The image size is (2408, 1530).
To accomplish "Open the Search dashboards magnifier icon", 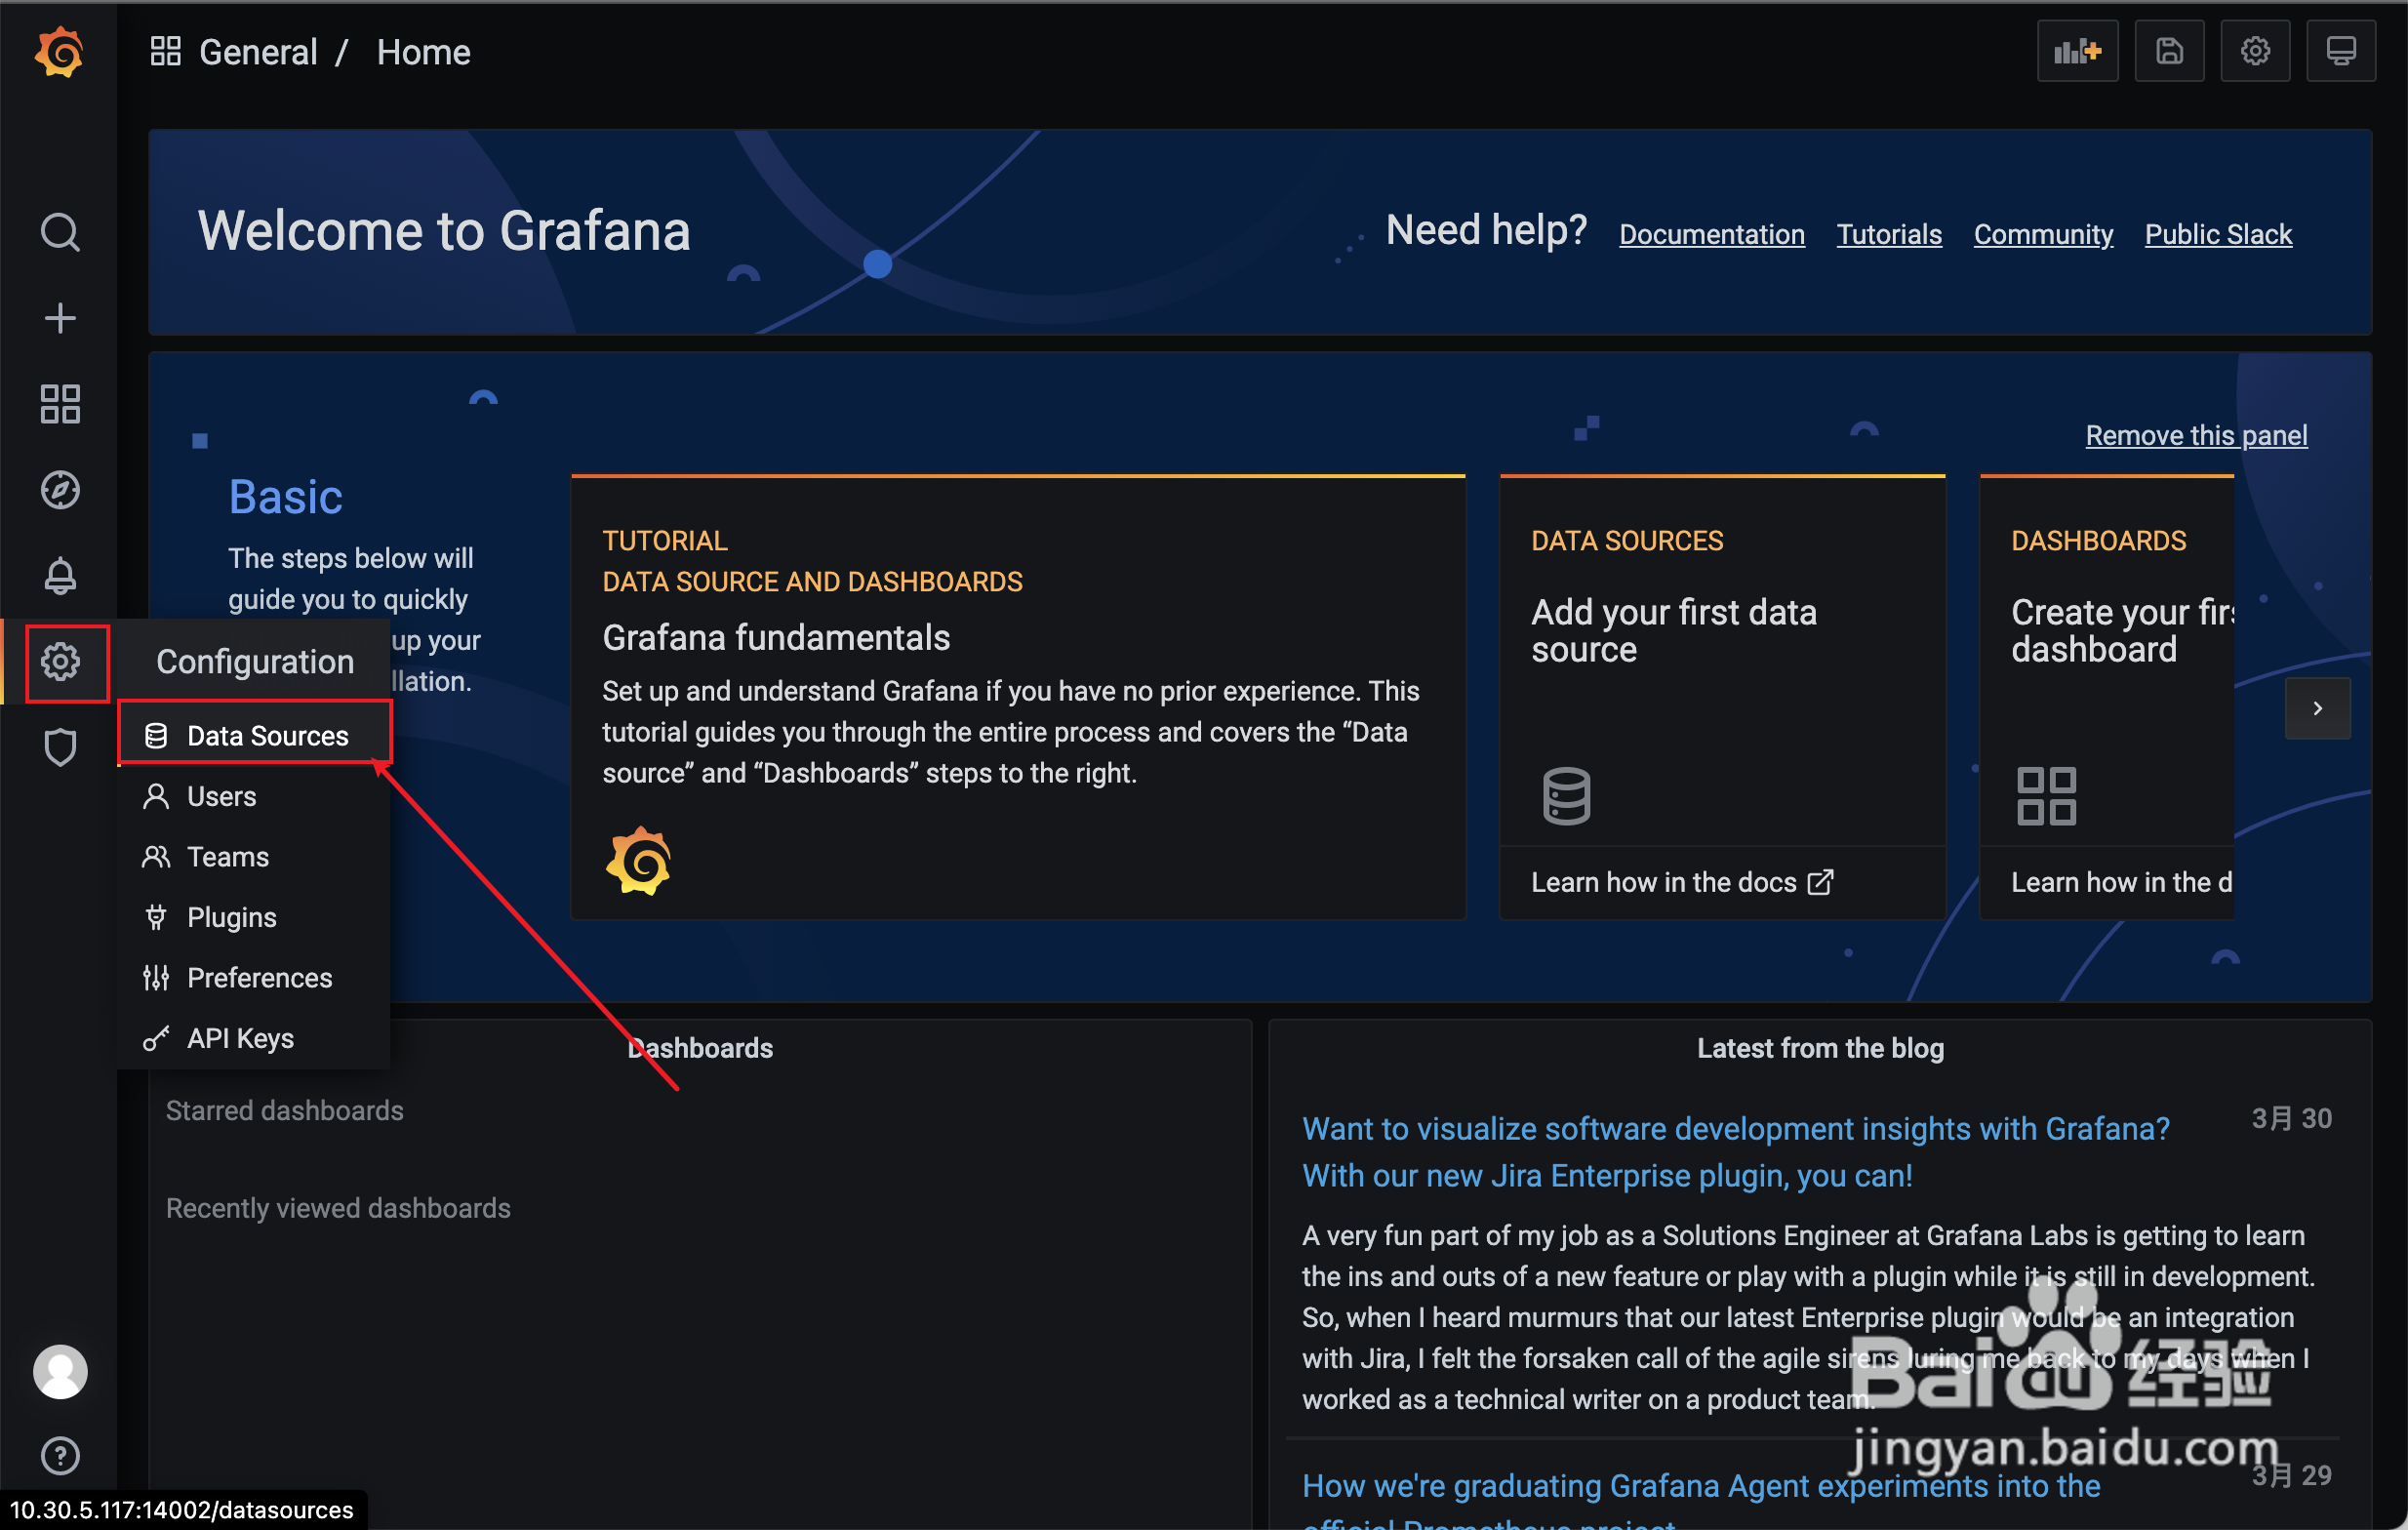I will click(x=60, y=233).
